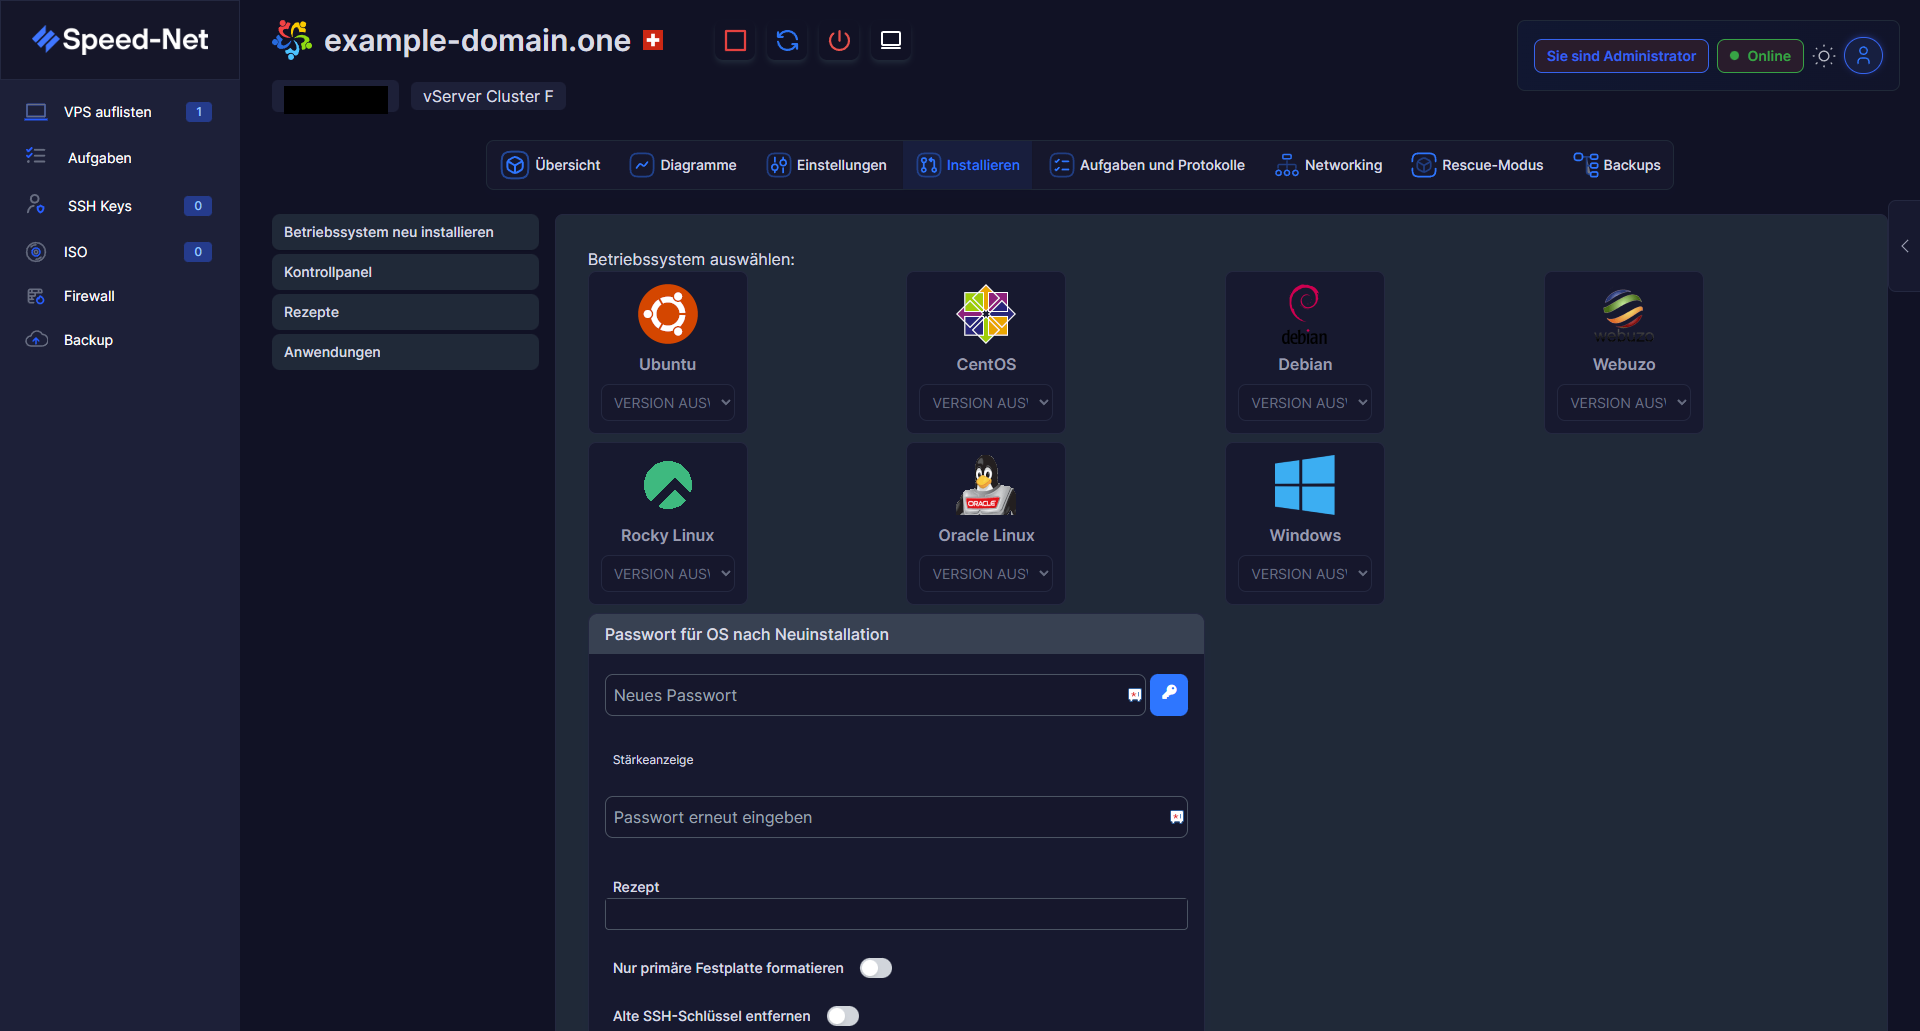Open Oracle Linux version dropdown
Image resolution: width=1920 pixels, height=1031 pixels.
(x=986, y=574)
